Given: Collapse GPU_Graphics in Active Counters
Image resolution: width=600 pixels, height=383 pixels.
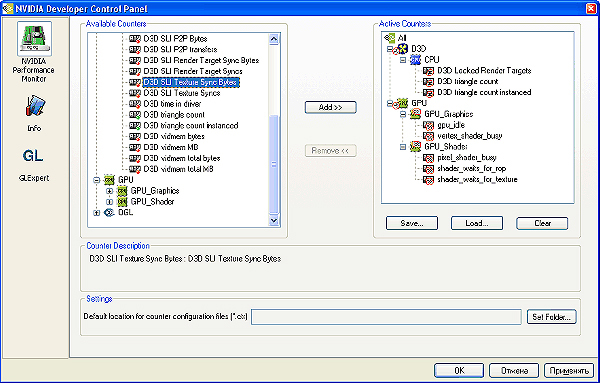Looking at the screenshot, I should coord(403,114).
